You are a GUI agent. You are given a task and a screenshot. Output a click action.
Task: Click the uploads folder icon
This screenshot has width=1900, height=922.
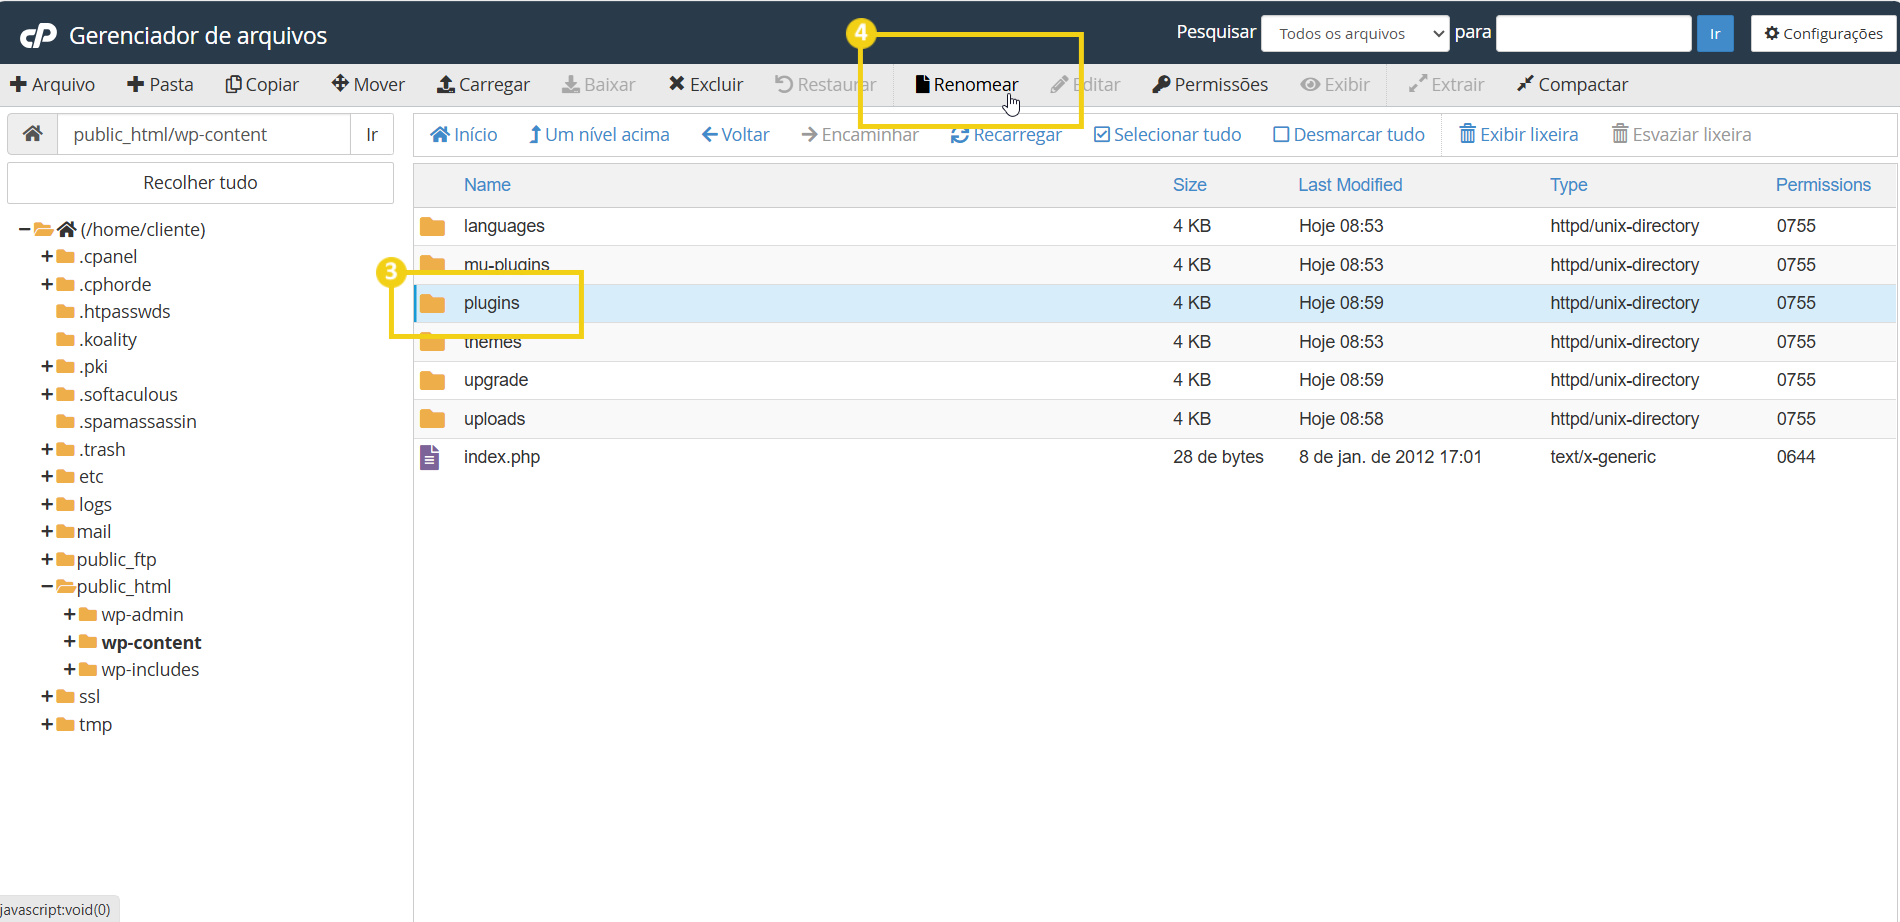(432, 419)
